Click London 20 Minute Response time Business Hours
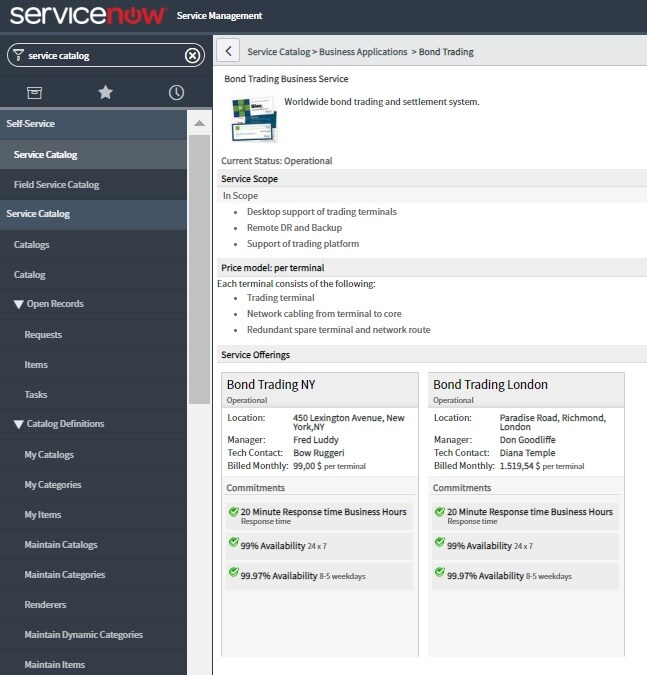Image resolution: width=647 pixels, height=675 pixels. tap(529, 512)
